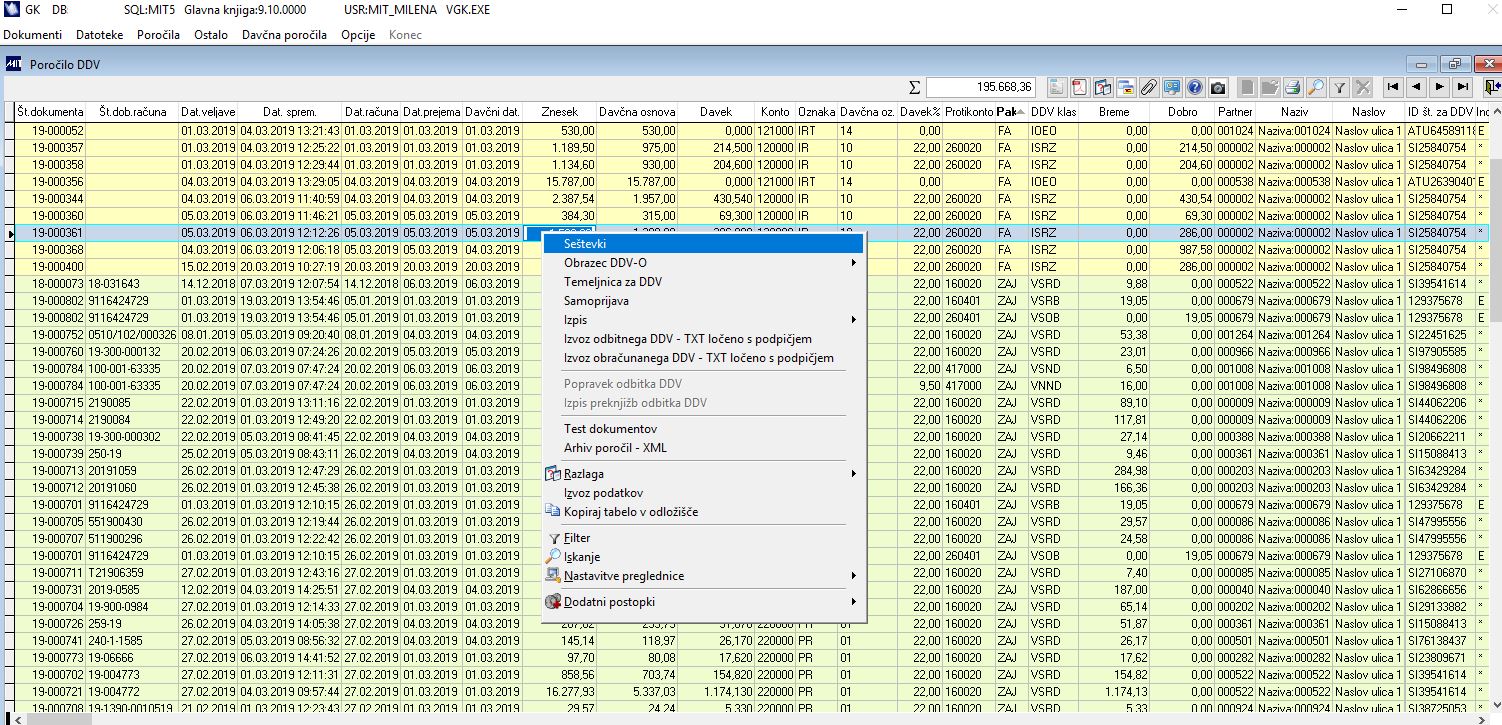Select Izvoz podatkov entry
1502x725 pixels.
703,493
